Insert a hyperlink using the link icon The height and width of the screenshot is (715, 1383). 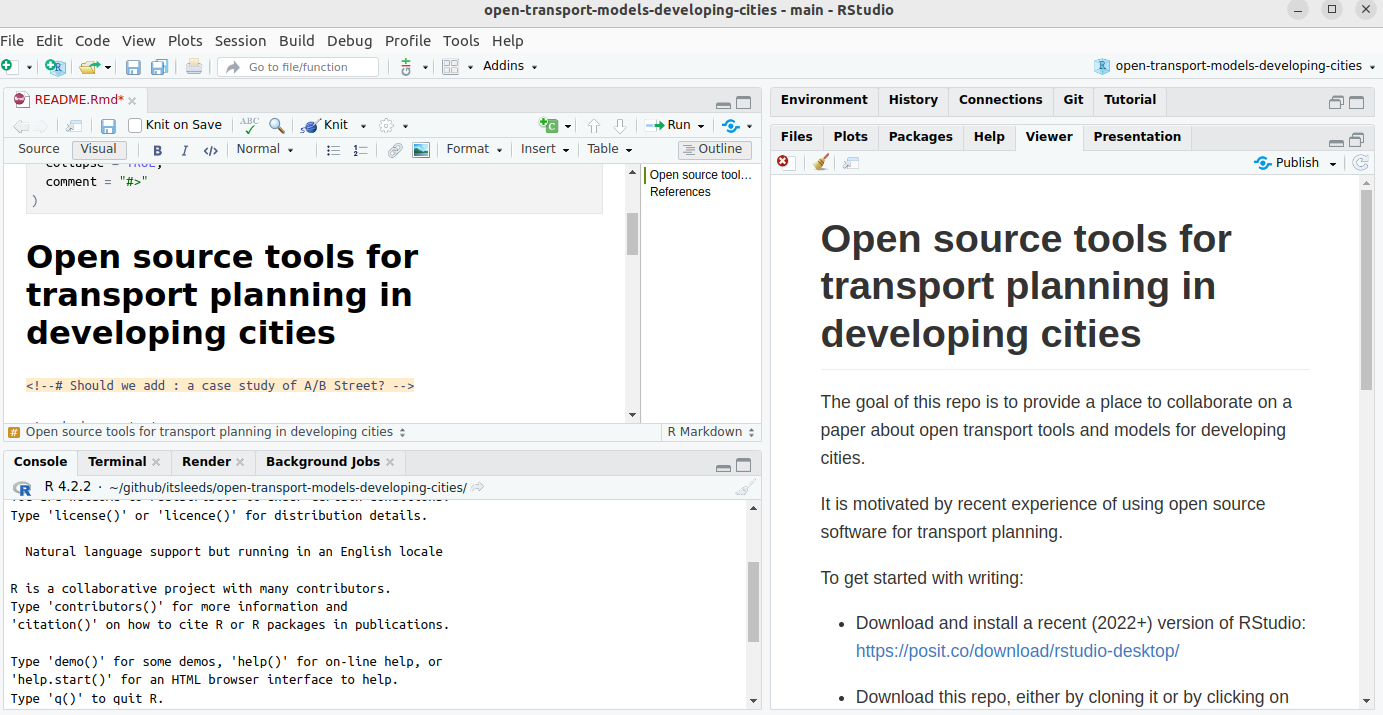click(x=394, y=149)
